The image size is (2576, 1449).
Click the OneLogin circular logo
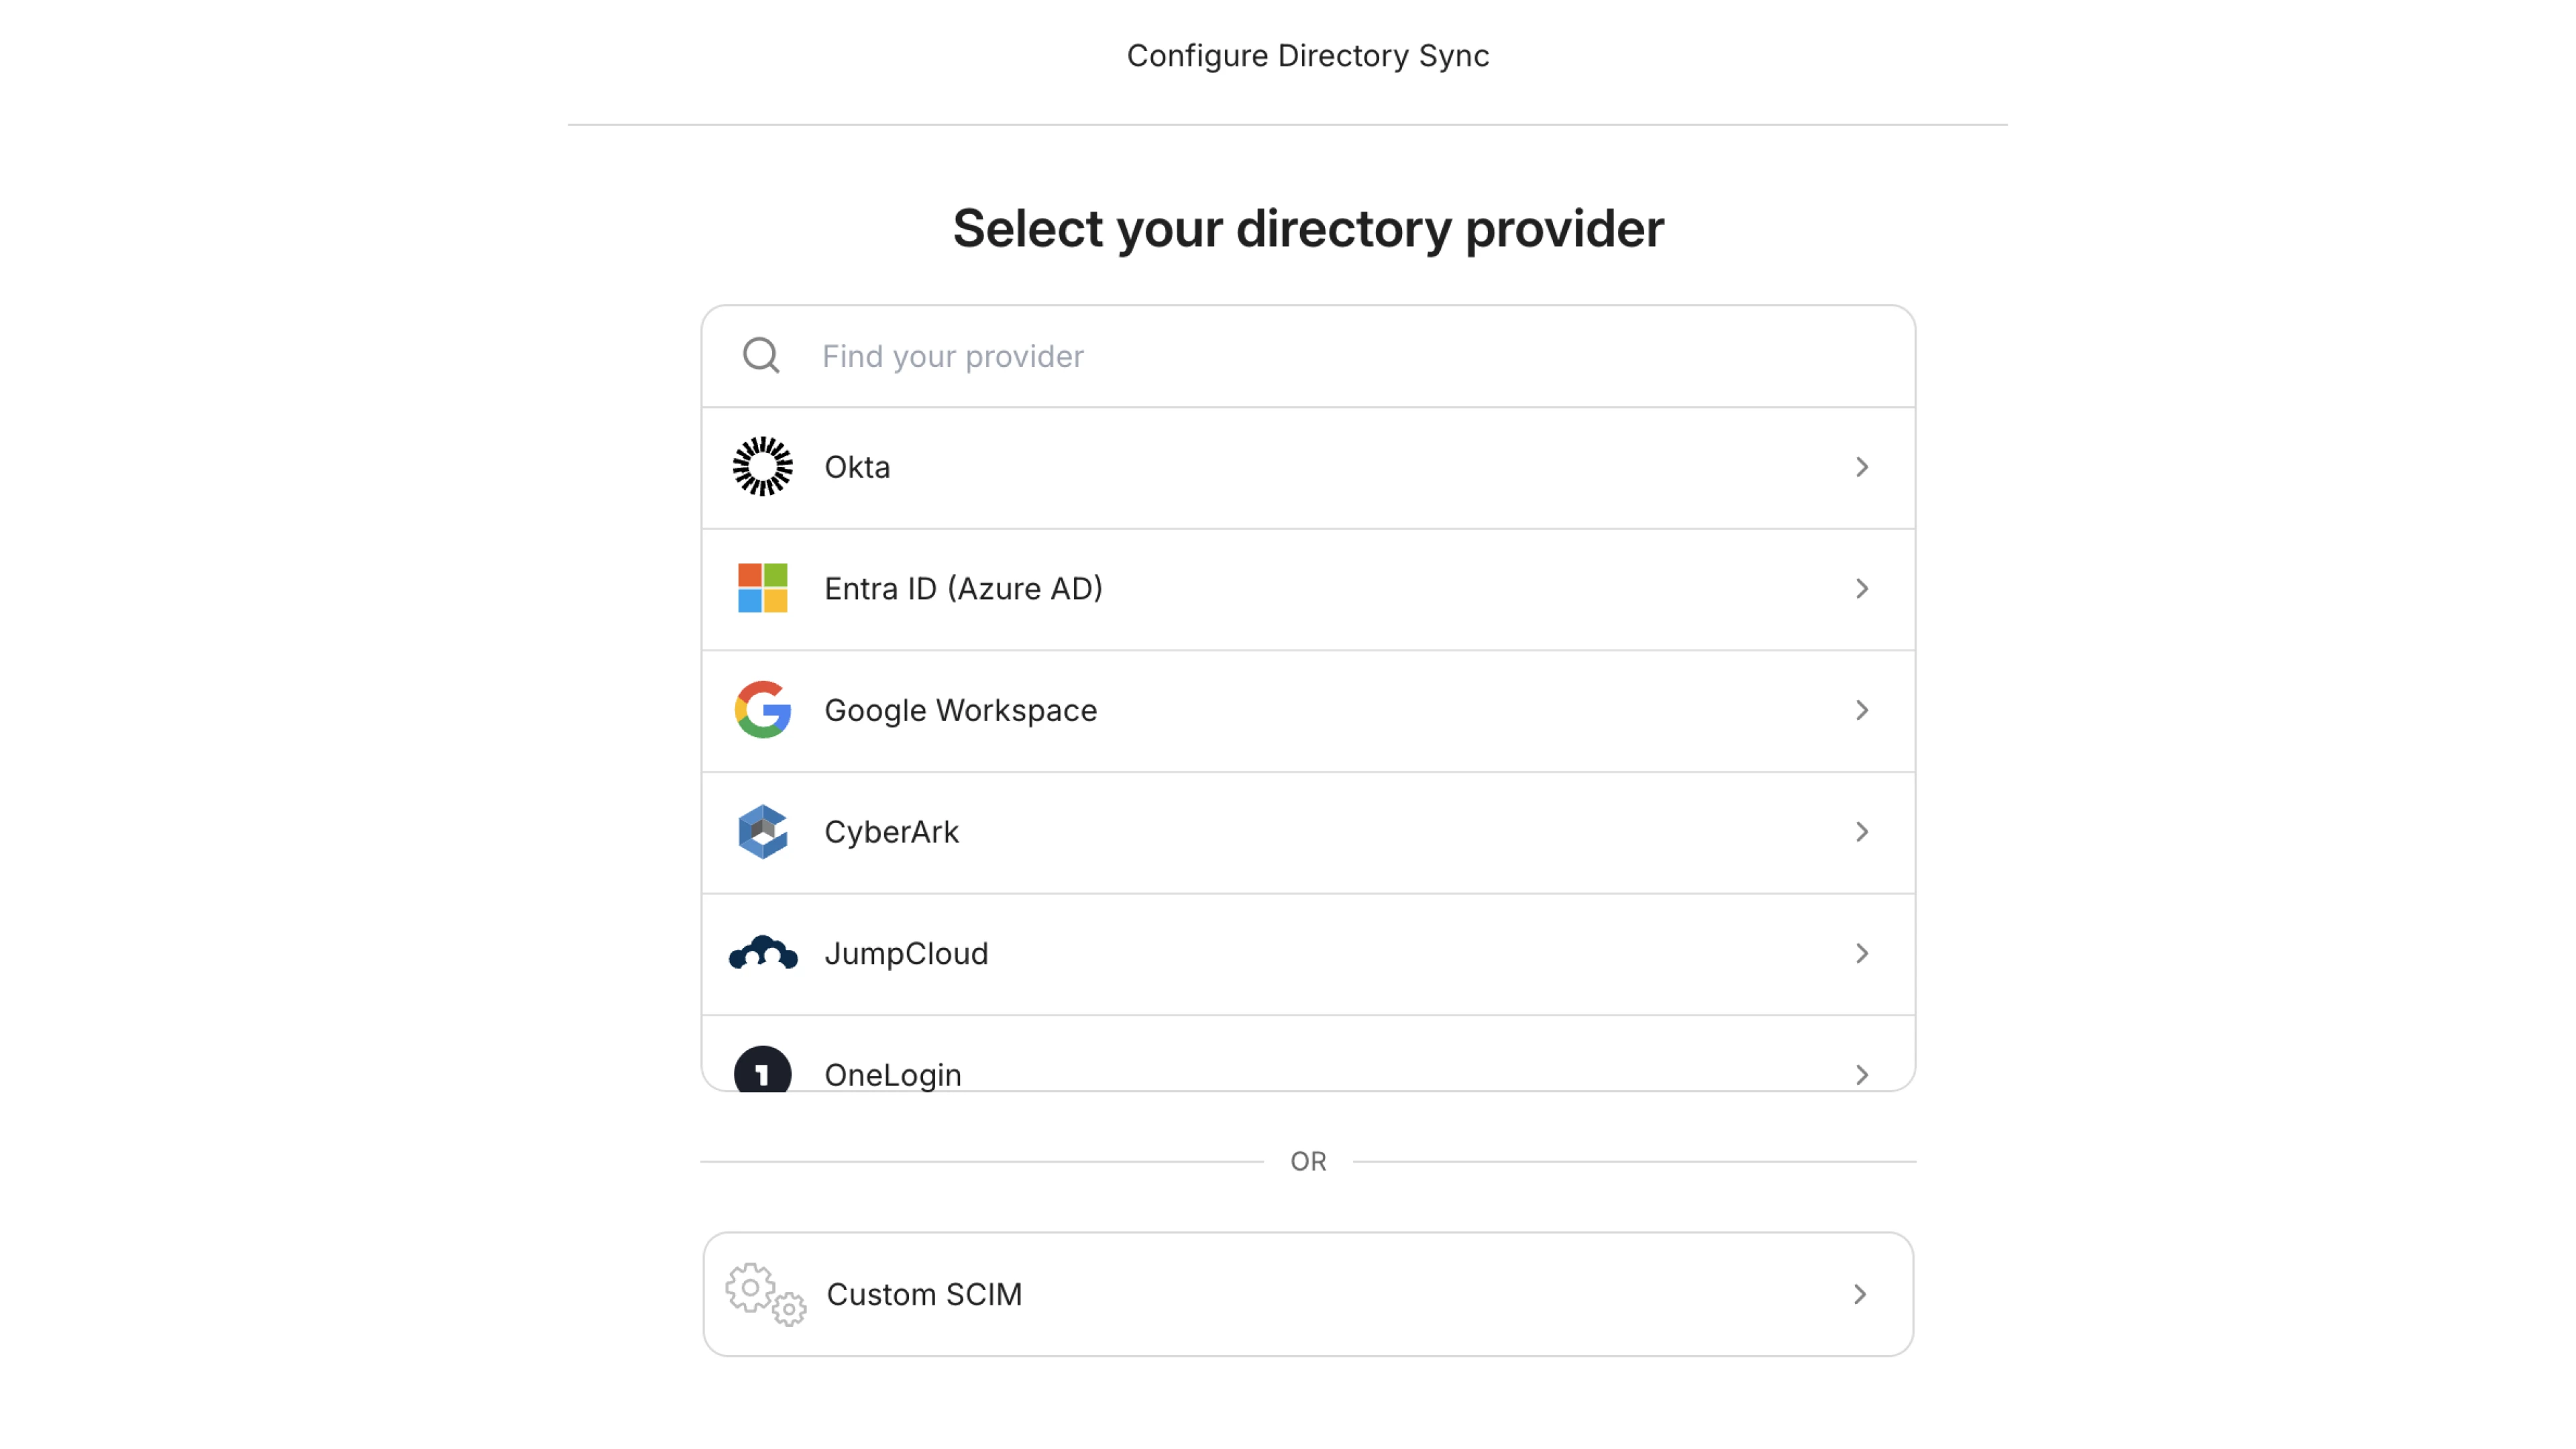(x=762, y=1071)
